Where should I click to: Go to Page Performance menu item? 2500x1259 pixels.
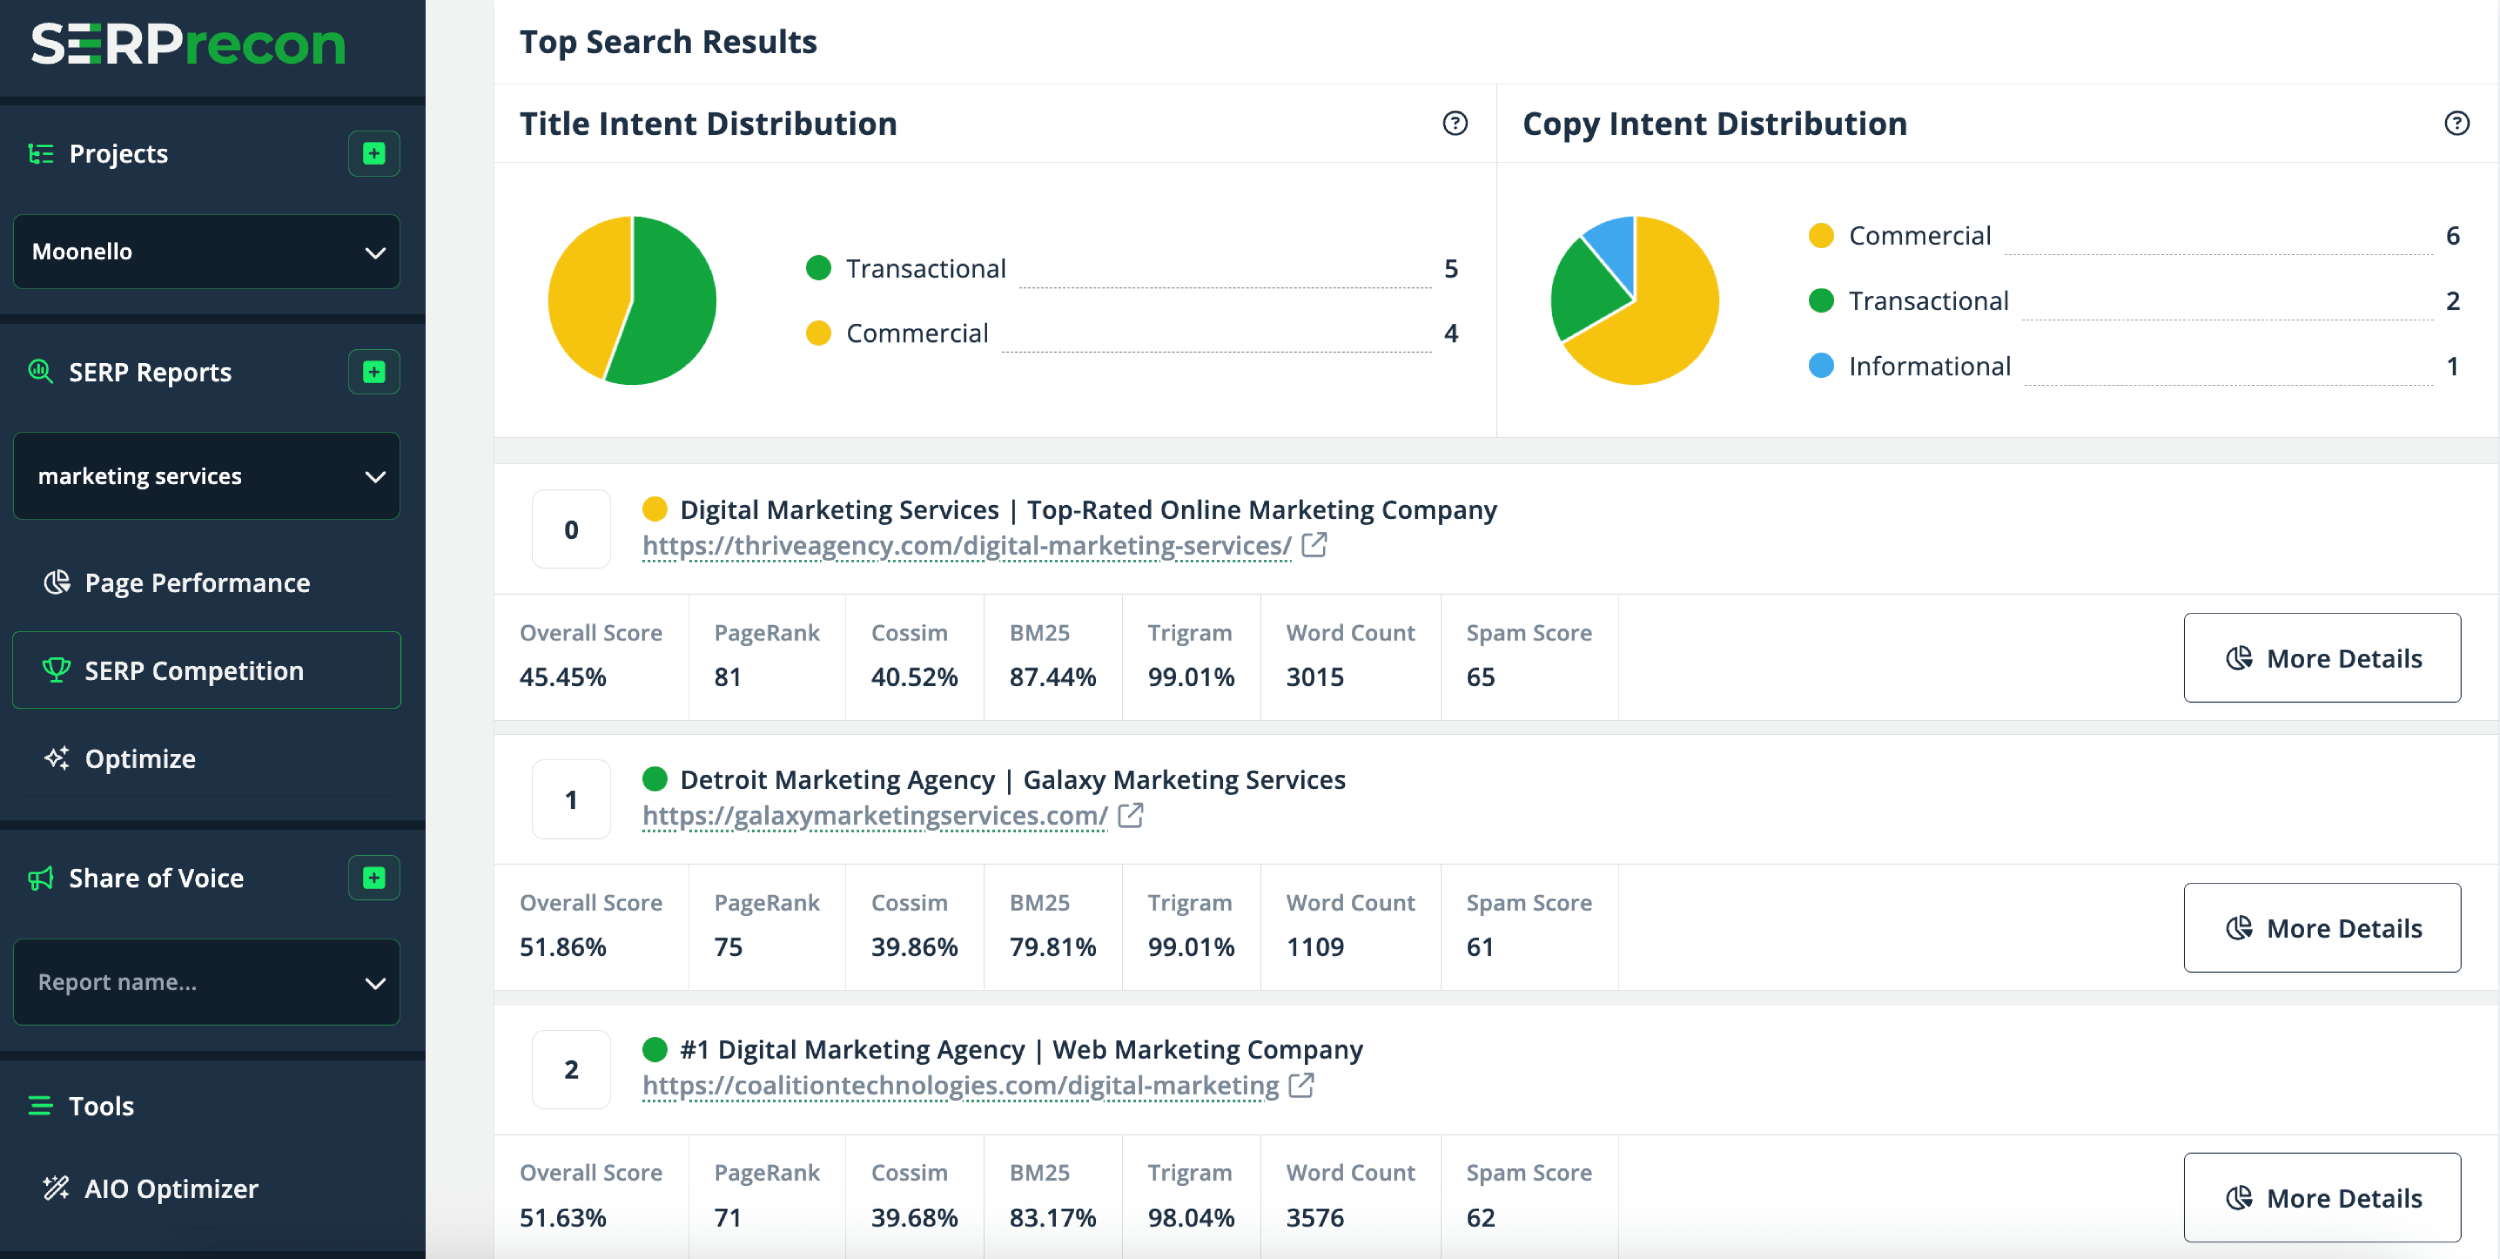197,583
